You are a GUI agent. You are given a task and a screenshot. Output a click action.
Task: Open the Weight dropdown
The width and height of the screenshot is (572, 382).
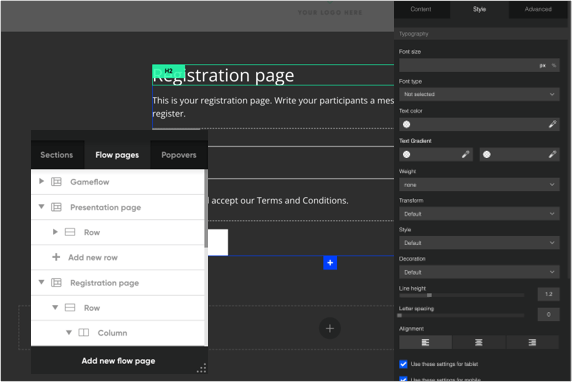point(479,185)
